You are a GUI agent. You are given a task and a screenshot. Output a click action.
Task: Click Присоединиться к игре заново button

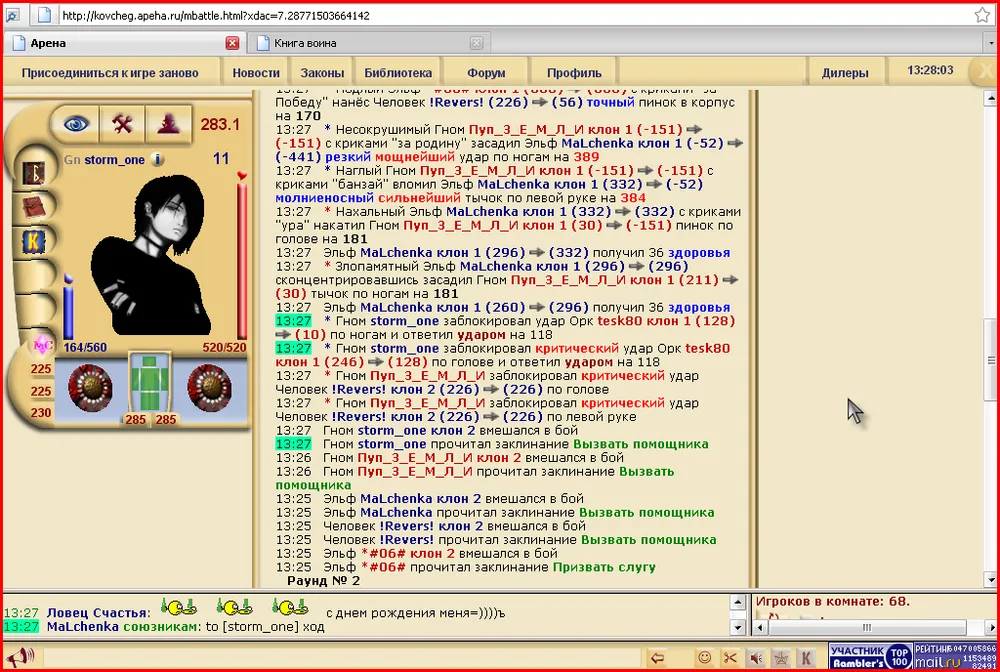110,73
